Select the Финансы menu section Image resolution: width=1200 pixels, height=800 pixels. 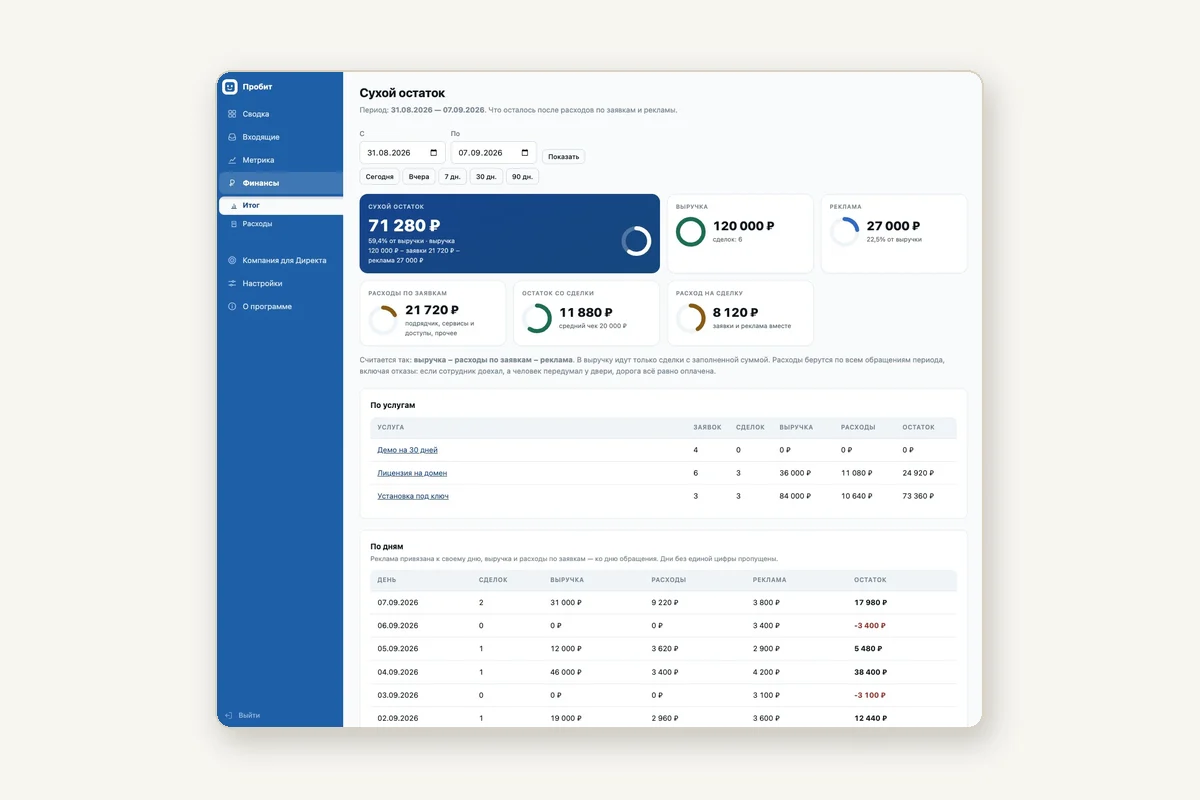tap(280, 183)
